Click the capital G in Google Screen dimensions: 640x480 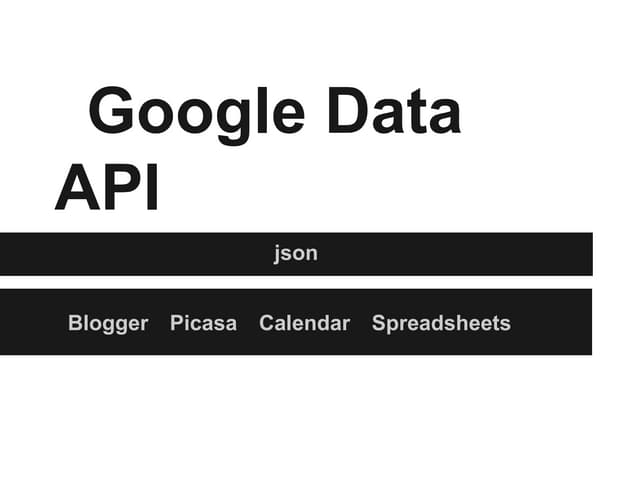113,112
